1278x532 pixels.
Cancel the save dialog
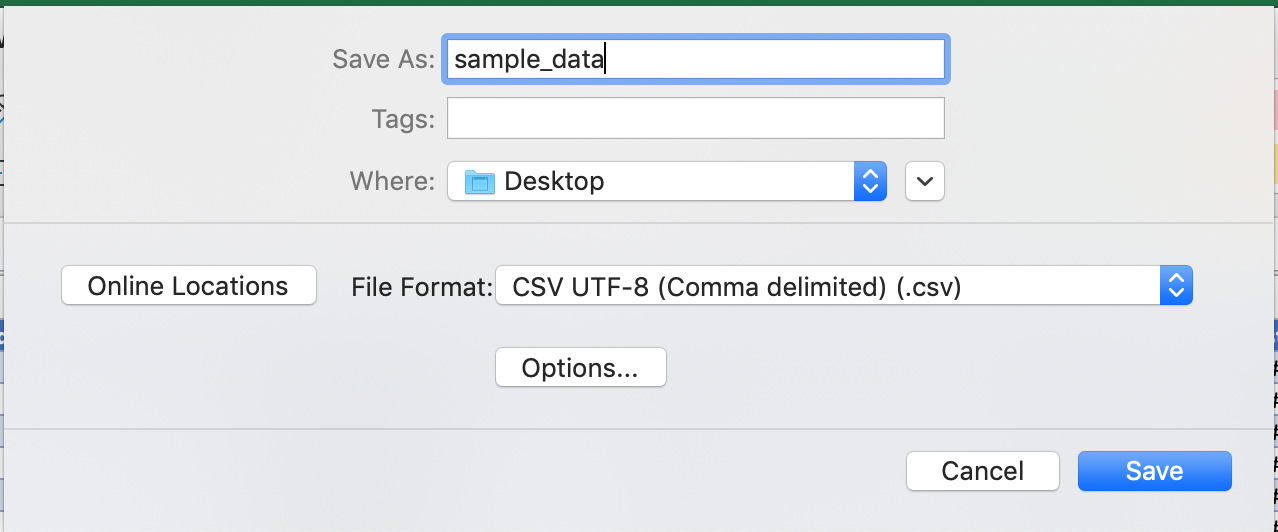click(x=983, y=471)
